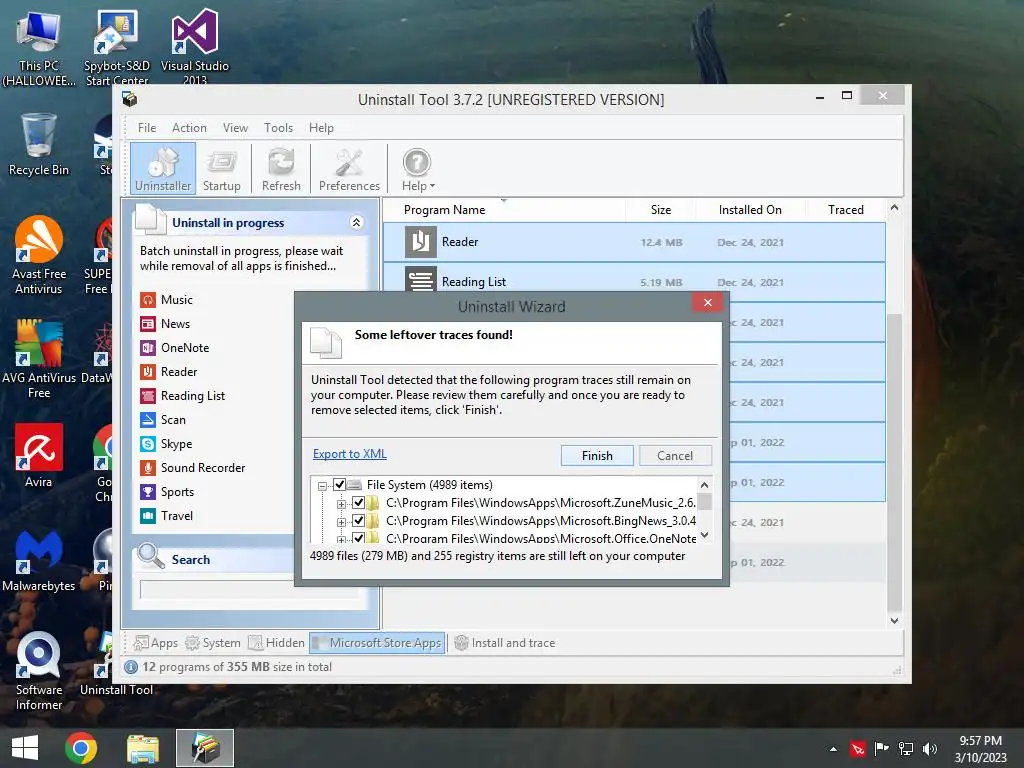Show hidden system tray icons arrow
The width and height of the screenshot is (1024, 768).
click(x=833, y=749)
